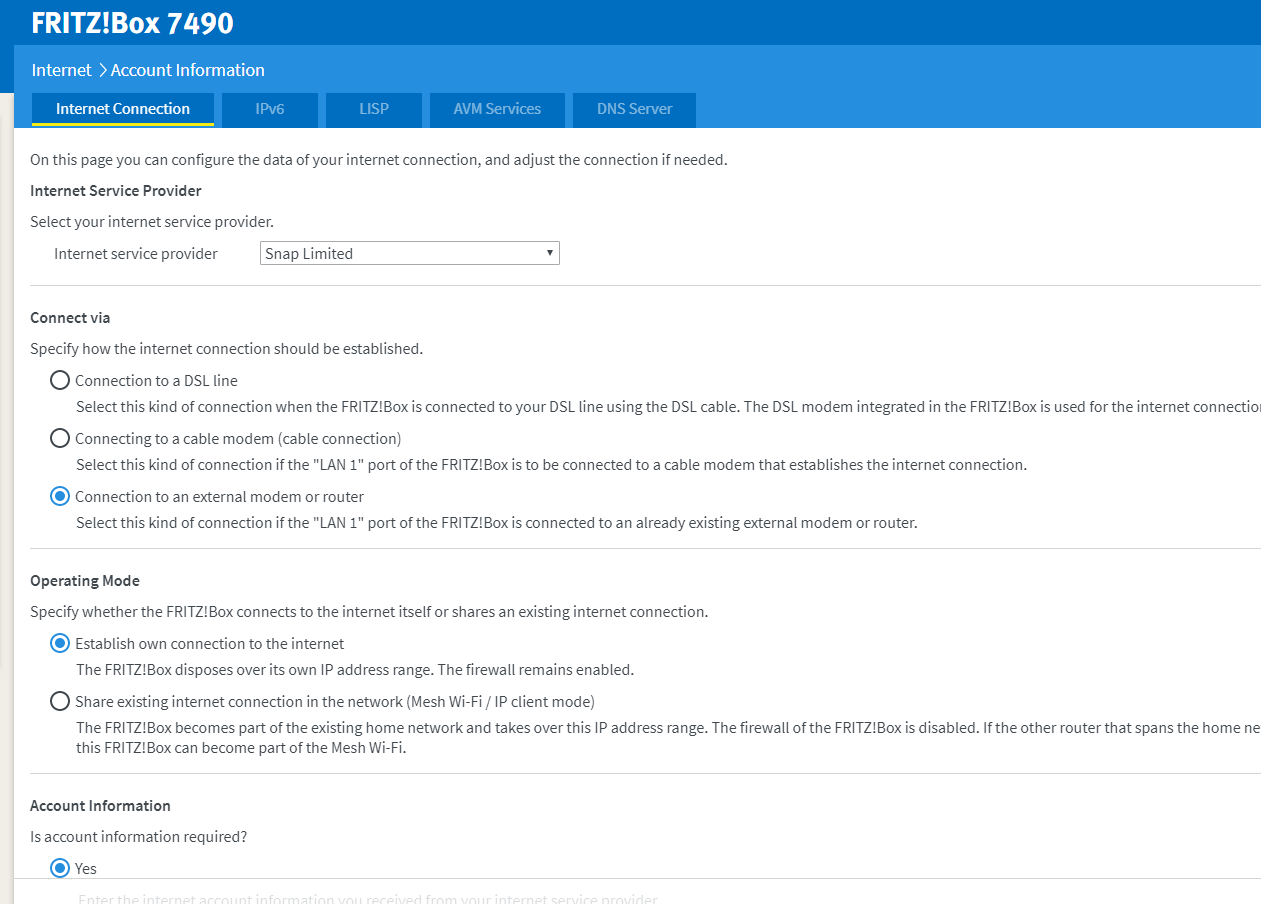Click the Connect via heading
The width and height of the screenshot is (1261, 904).
click(70, 318)
